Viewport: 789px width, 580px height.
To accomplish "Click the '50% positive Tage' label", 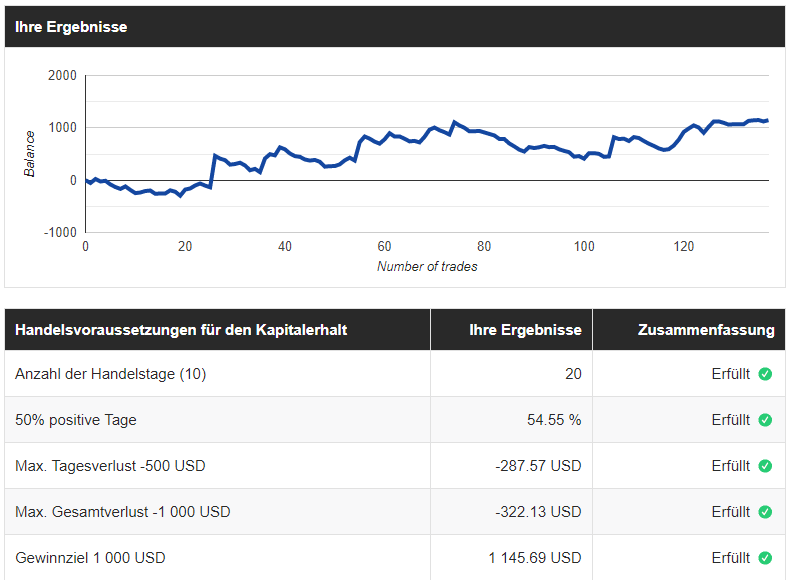I will (76, 420).
